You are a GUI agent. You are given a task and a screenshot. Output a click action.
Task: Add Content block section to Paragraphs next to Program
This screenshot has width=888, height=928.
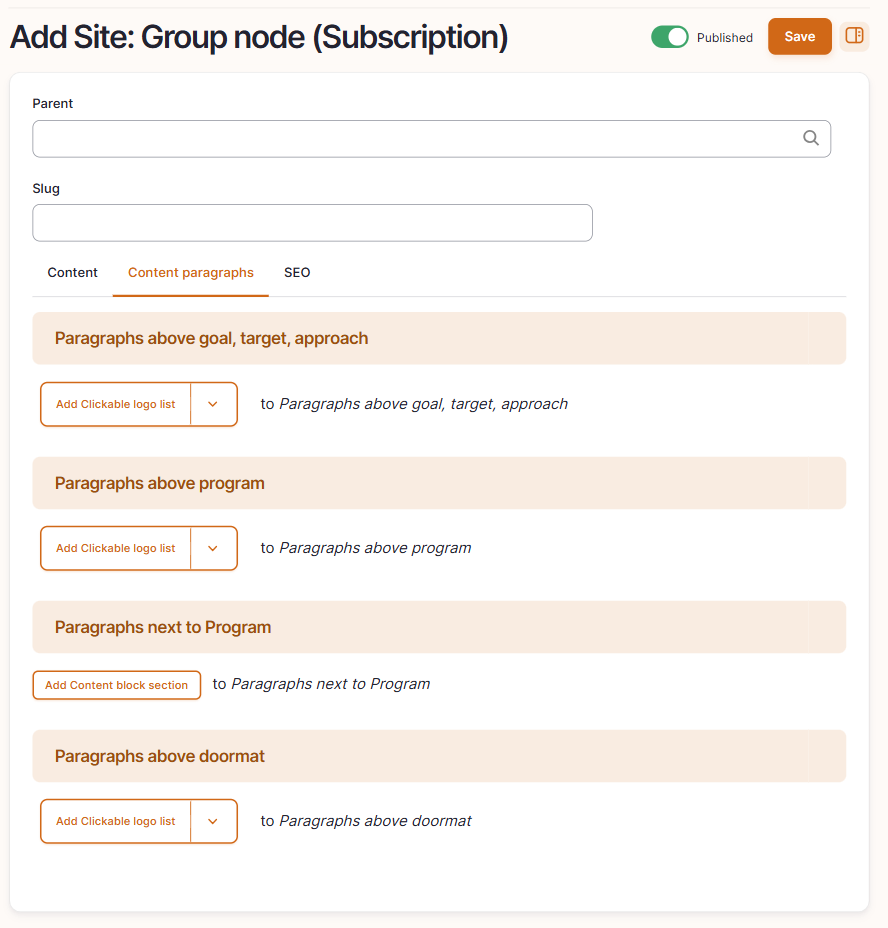click(x=117, y=685)
